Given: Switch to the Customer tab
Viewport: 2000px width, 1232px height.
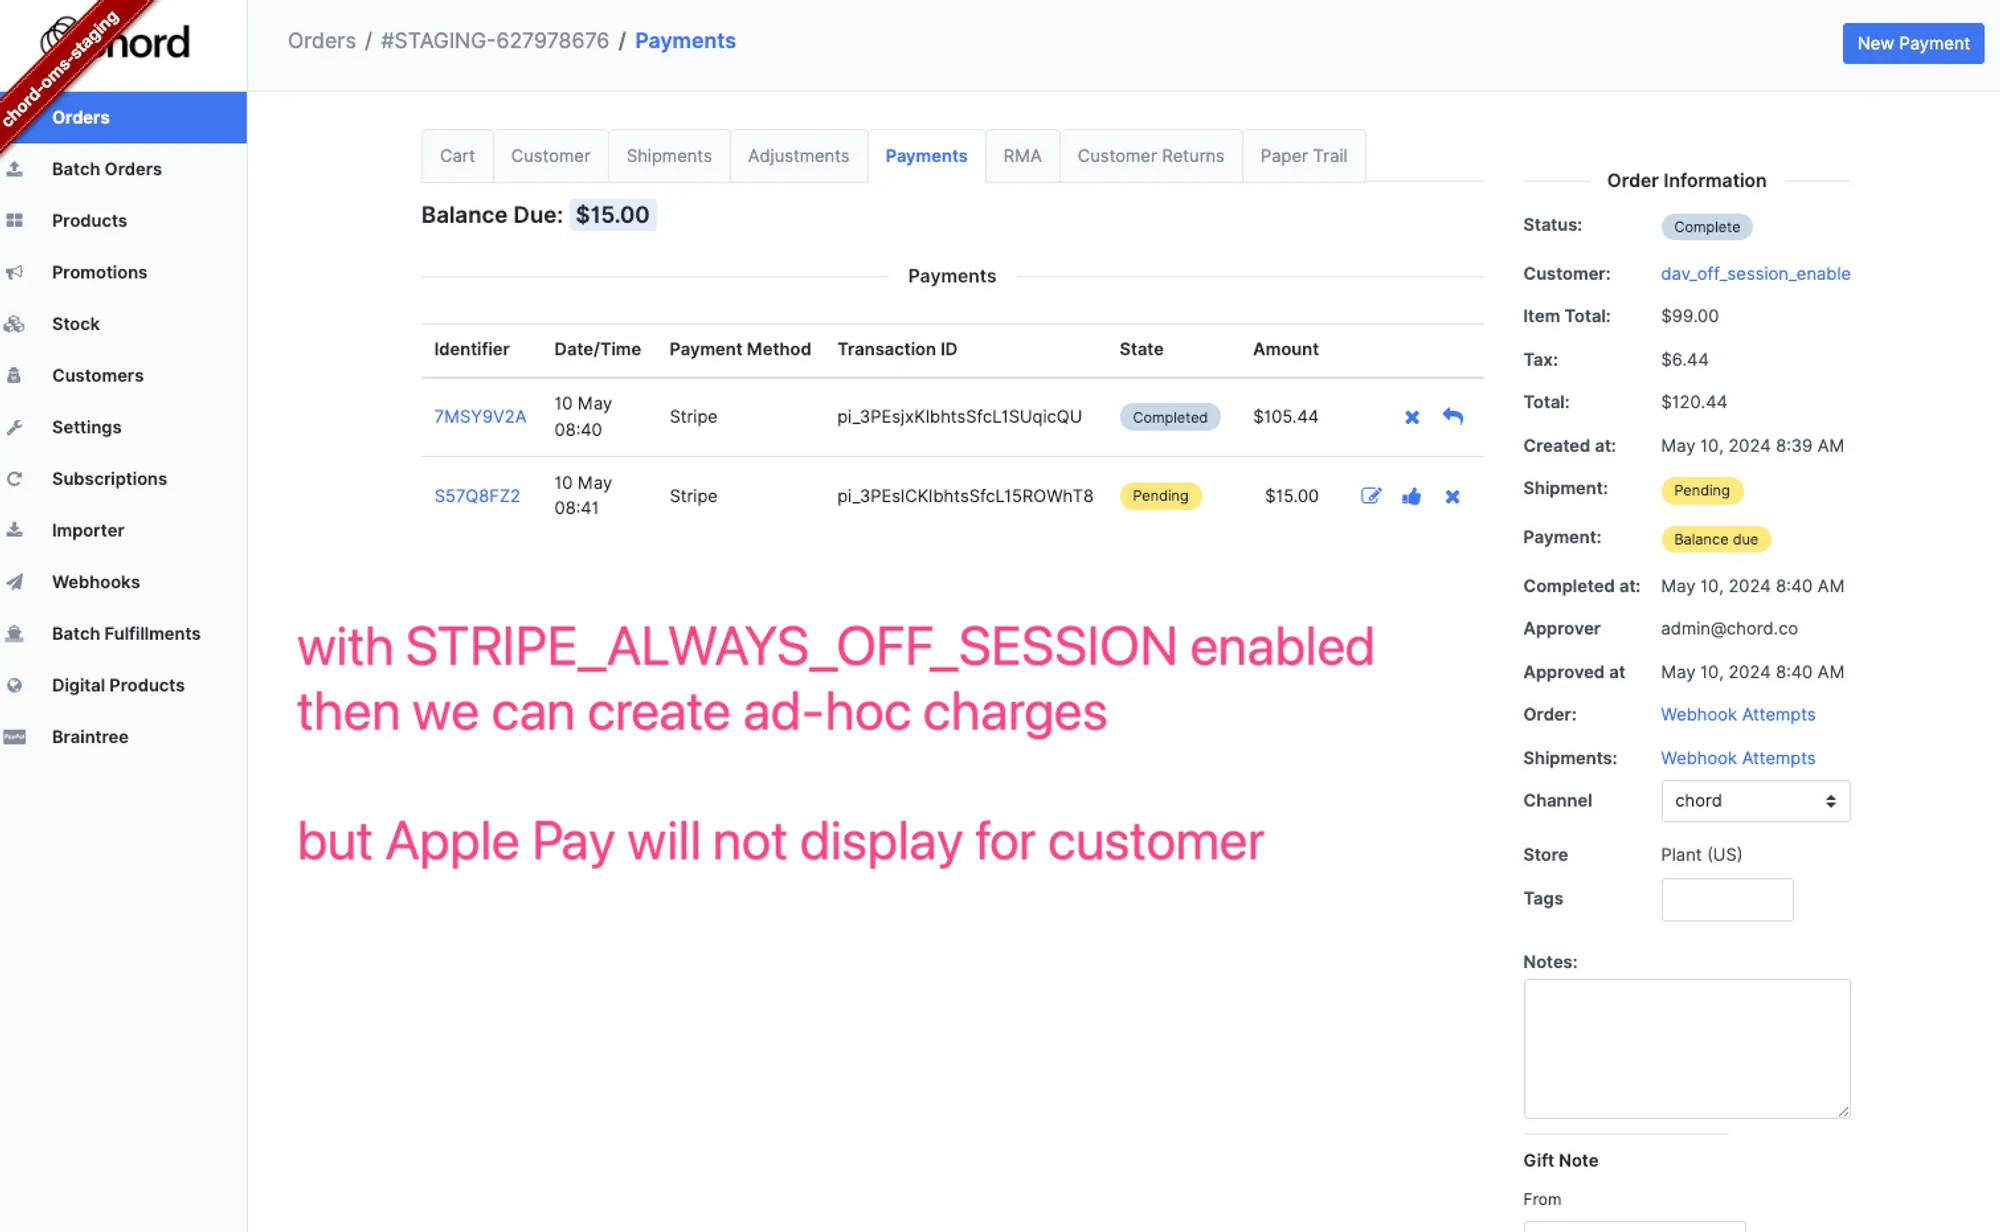Looking at the screenshot, I should point(550,156).
